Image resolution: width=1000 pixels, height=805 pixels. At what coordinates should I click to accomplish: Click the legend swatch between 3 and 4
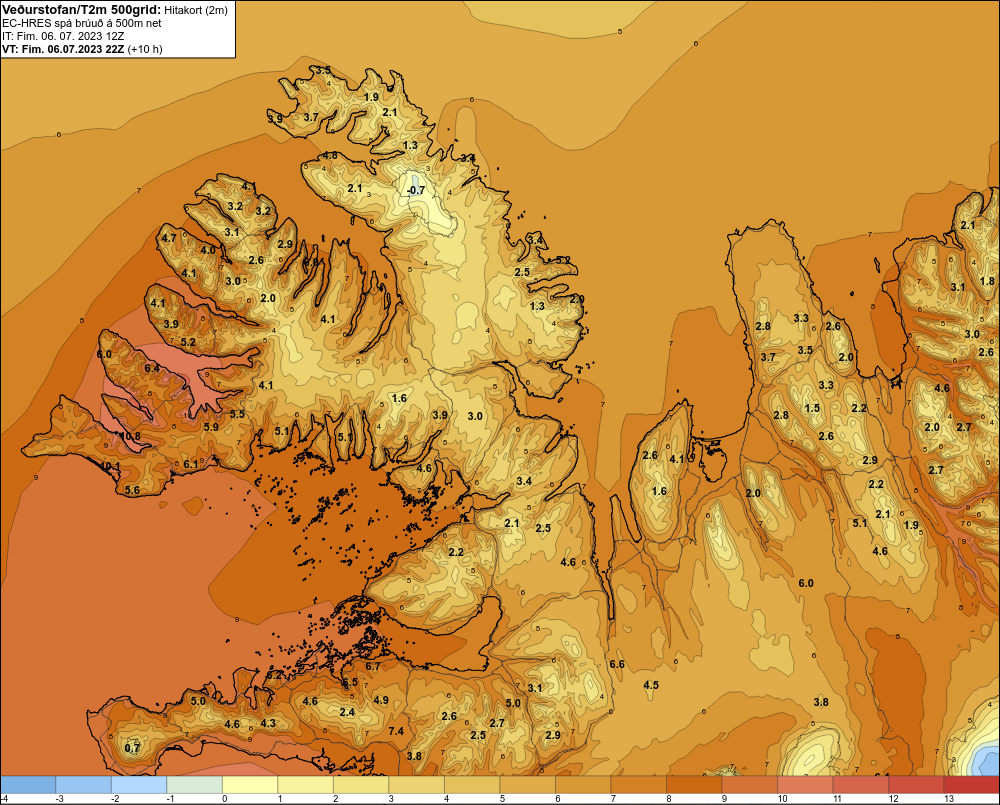pos(416,784)
